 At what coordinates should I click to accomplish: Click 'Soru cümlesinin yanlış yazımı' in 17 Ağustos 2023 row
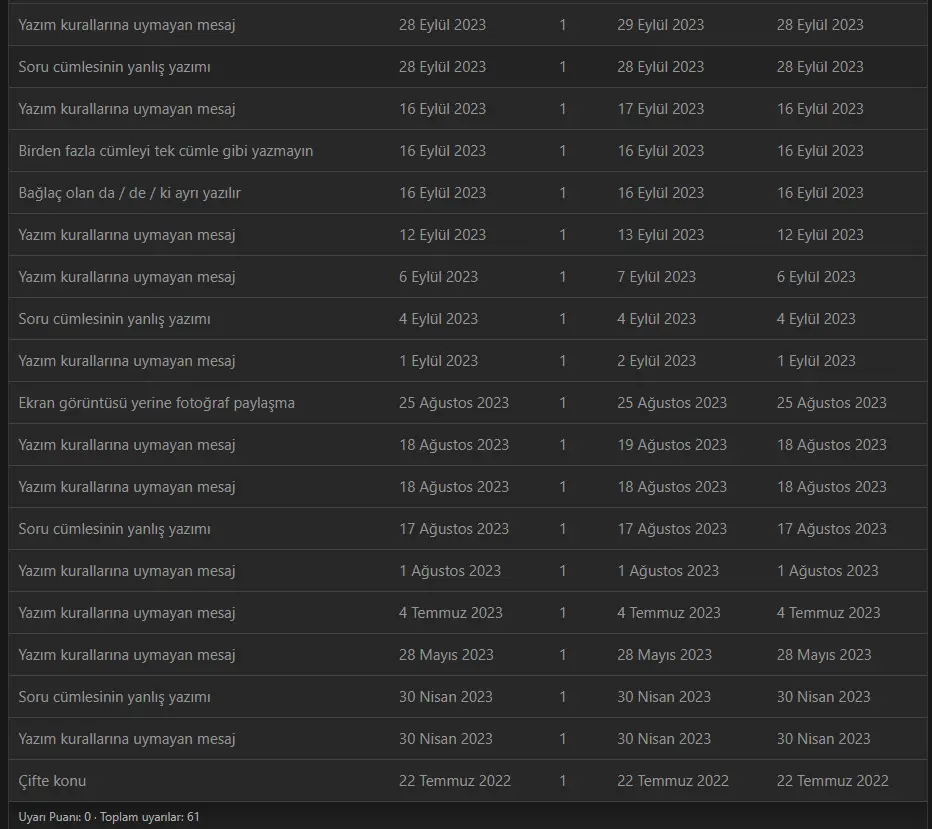(x=114, y=529)
